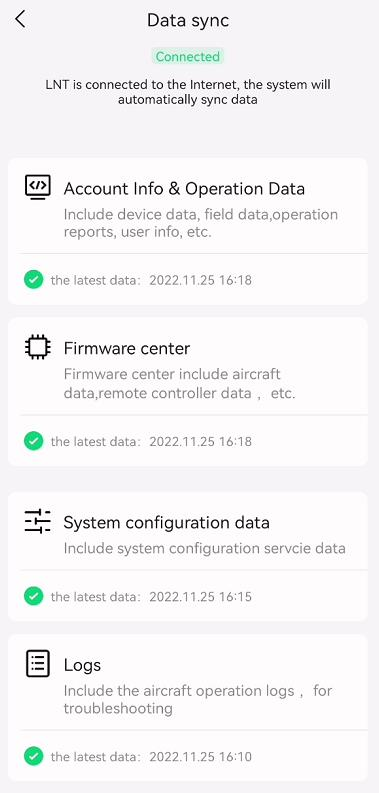Click green checkmark under Firmware center card

click(33, 442)
